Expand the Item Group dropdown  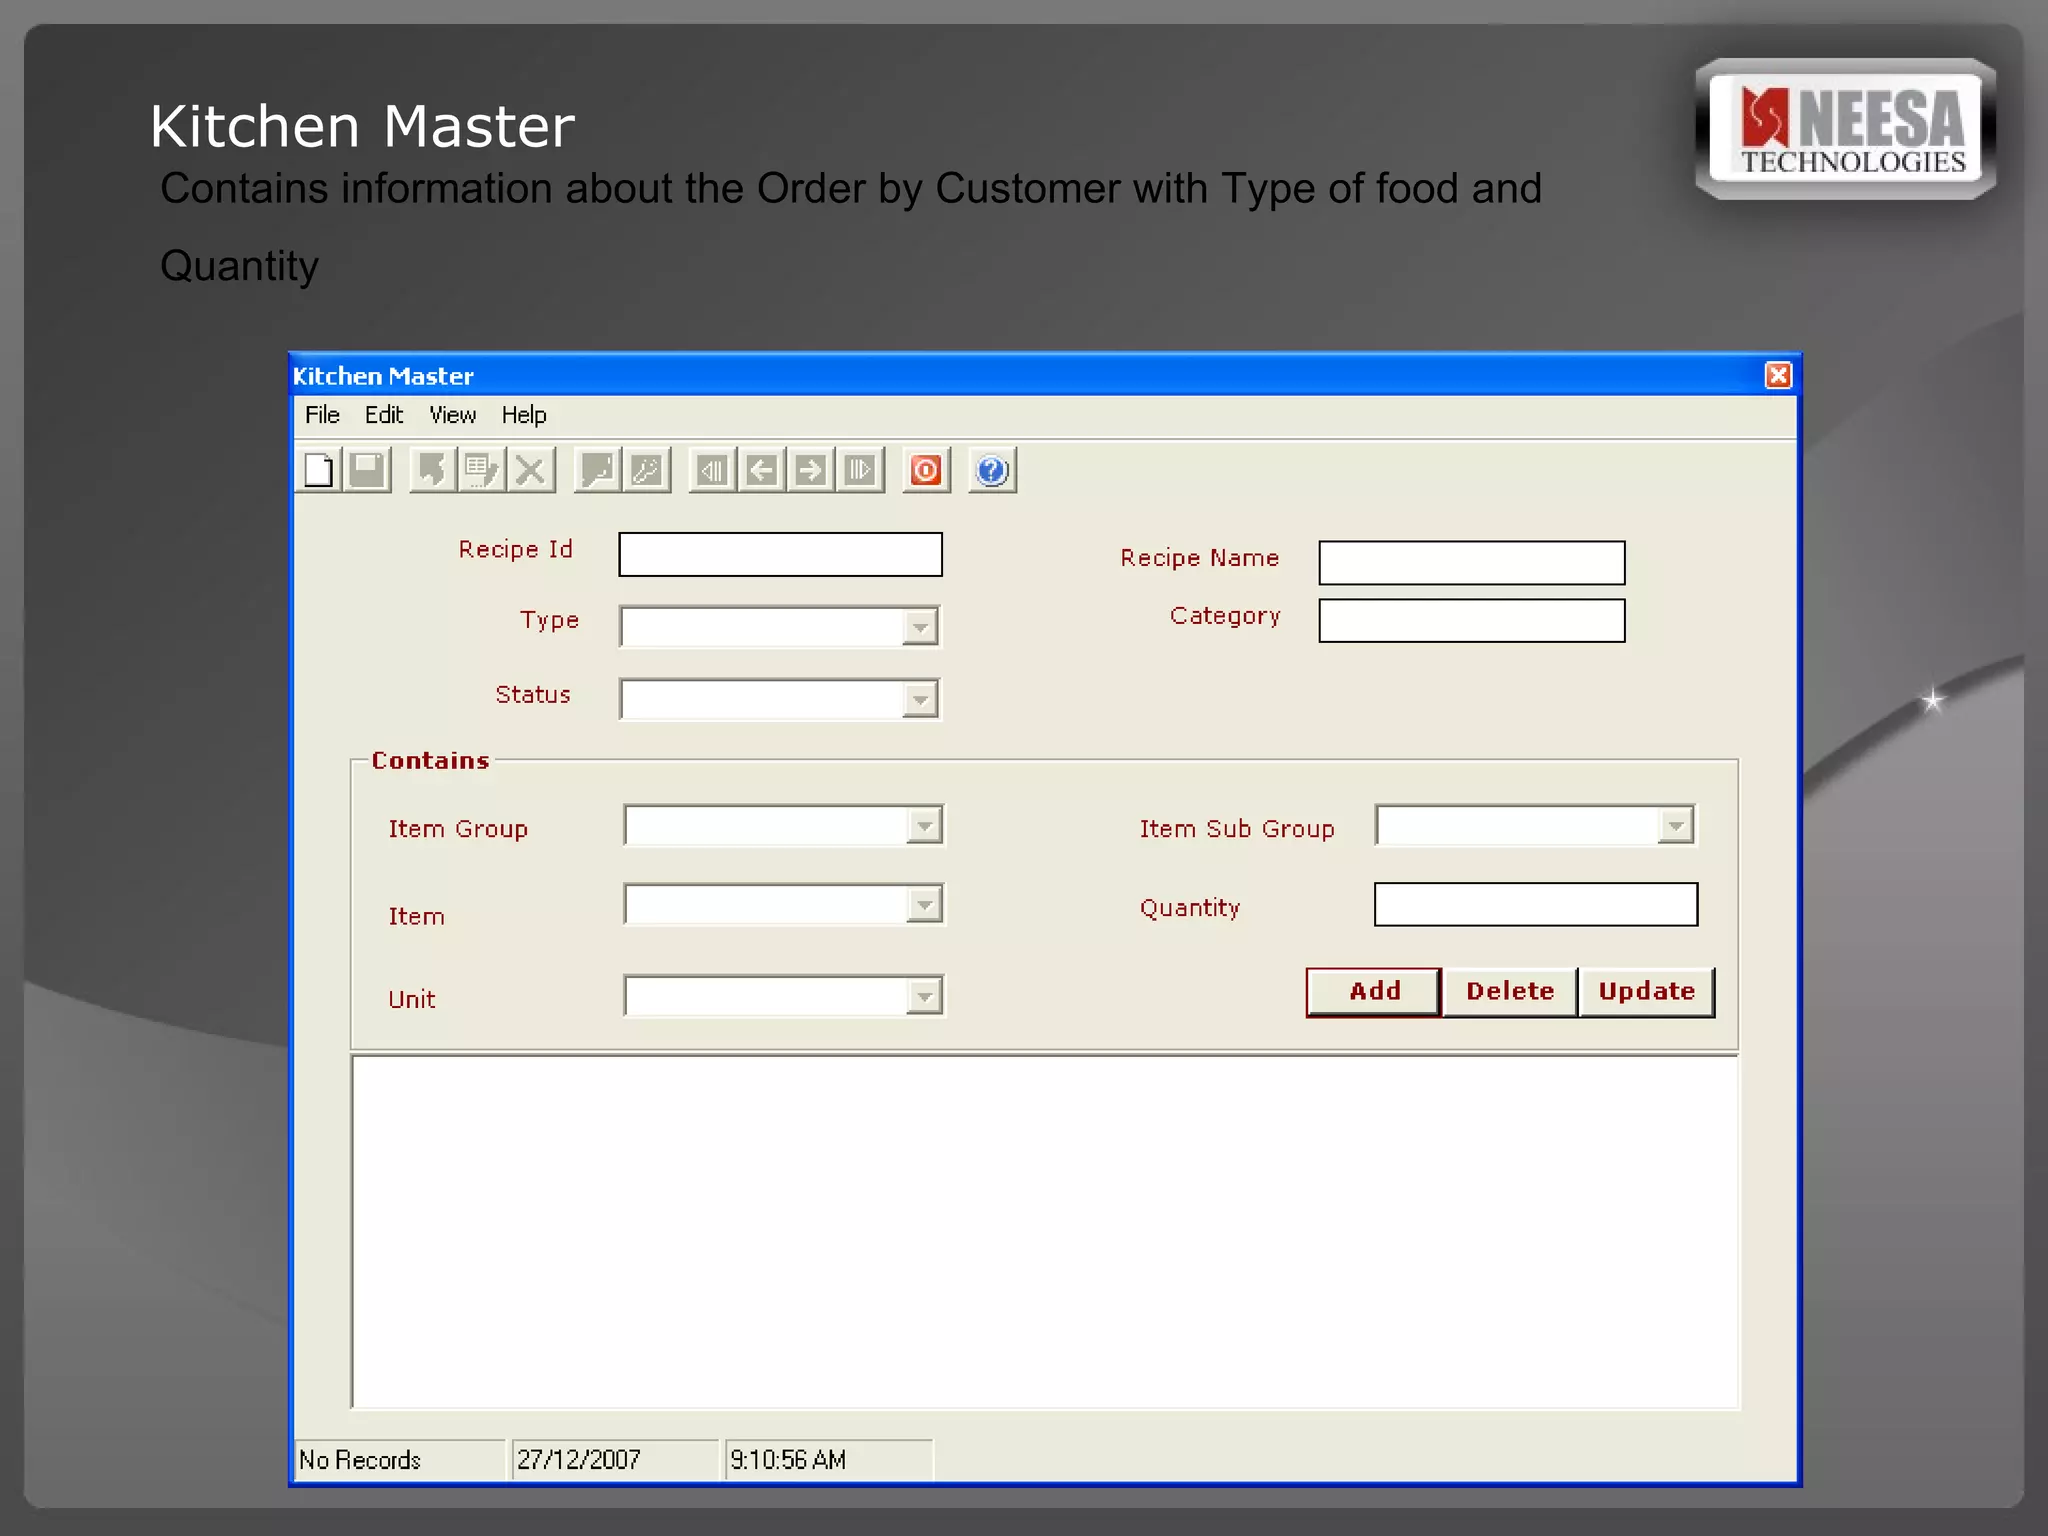pos(924,826)
